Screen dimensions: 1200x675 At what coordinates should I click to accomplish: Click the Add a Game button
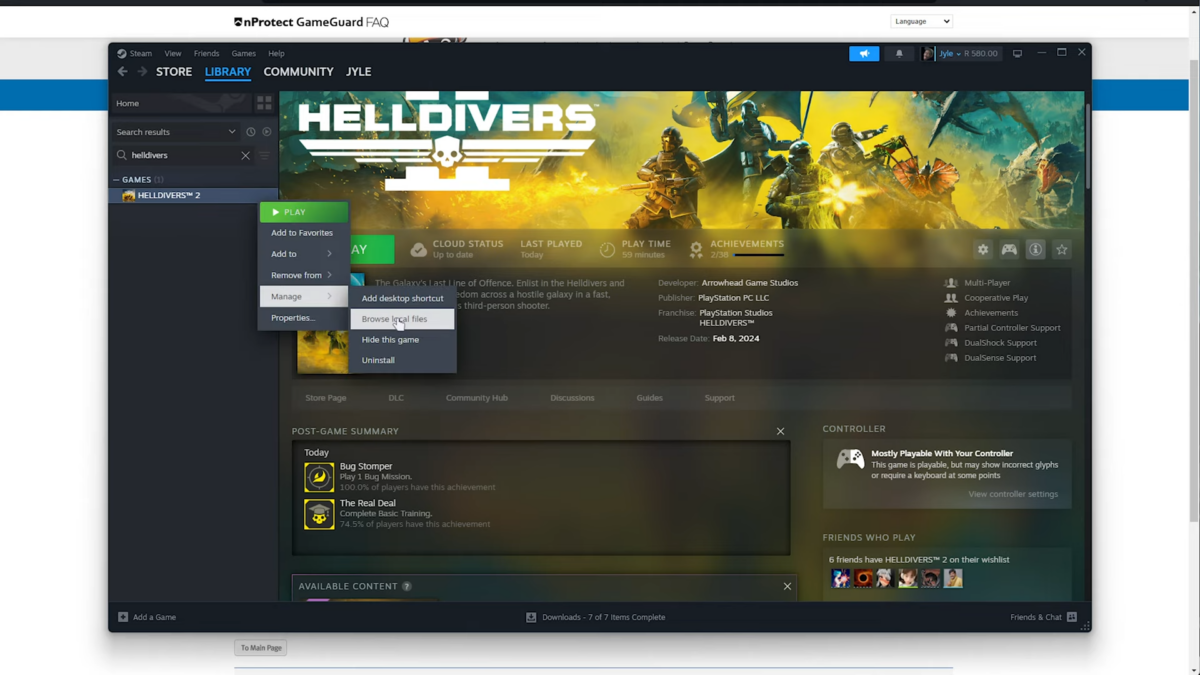pyautogui.click(x=147, y=617)
